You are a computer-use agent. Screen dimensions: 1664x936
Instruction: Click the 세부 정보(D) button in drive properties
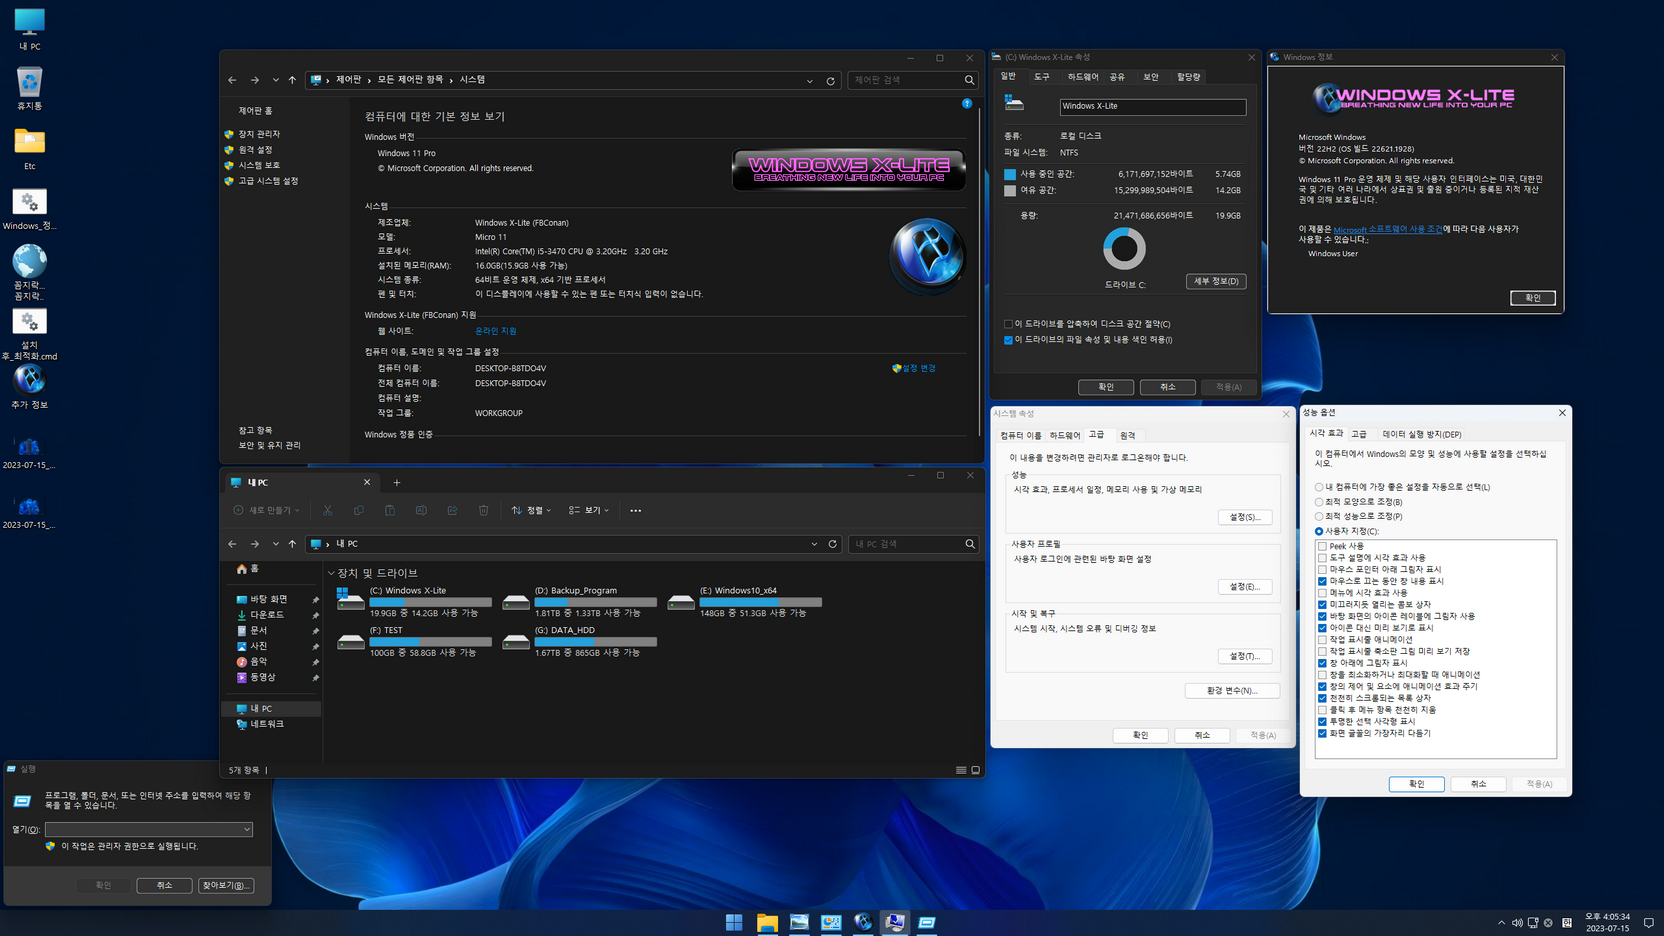coord(1216,282)
